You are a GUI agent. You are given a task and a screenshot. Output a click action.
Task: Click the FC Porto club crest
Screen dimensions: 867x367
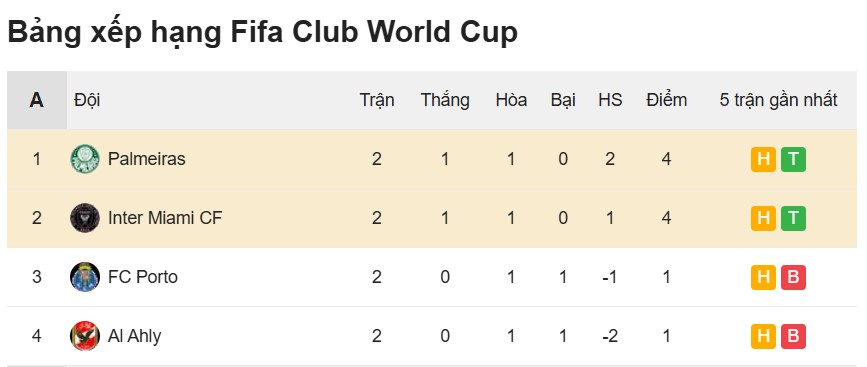point(85,277)
